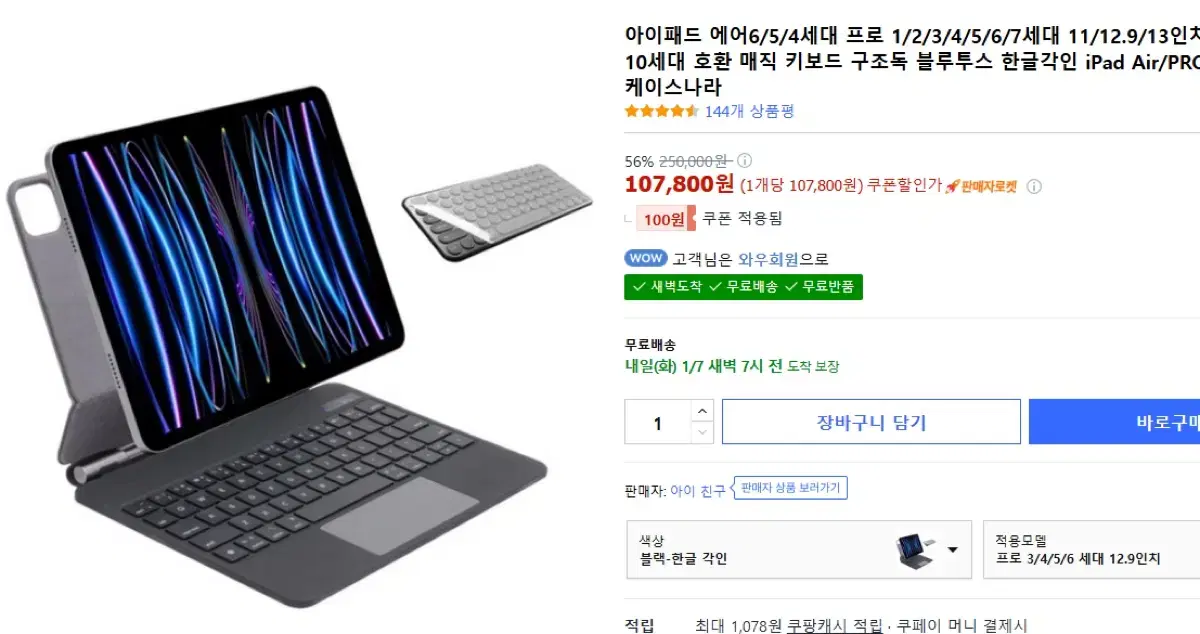Click the WOW membership badge icon
This screenshot has height=634, width=1200.
[646, 258]
